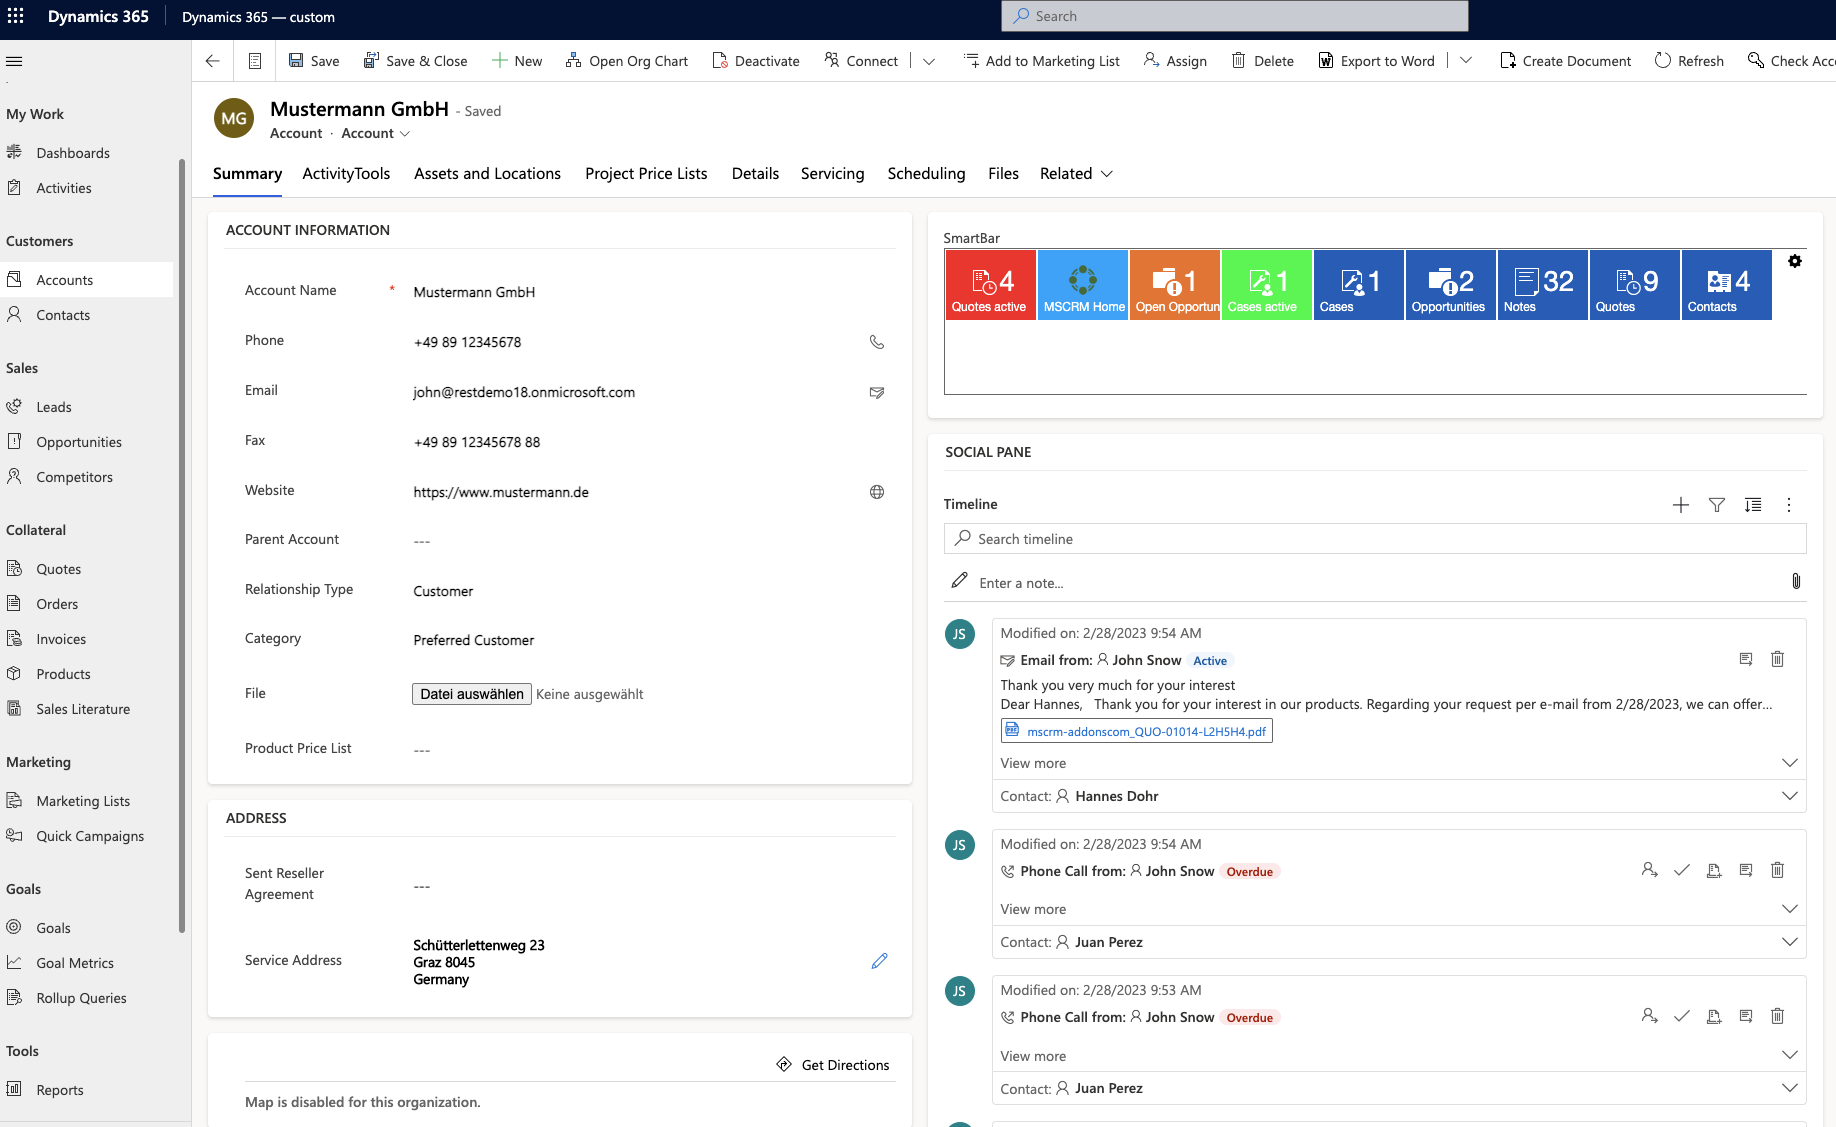Click Datei auswählen file chooser button

coord(472,694)
